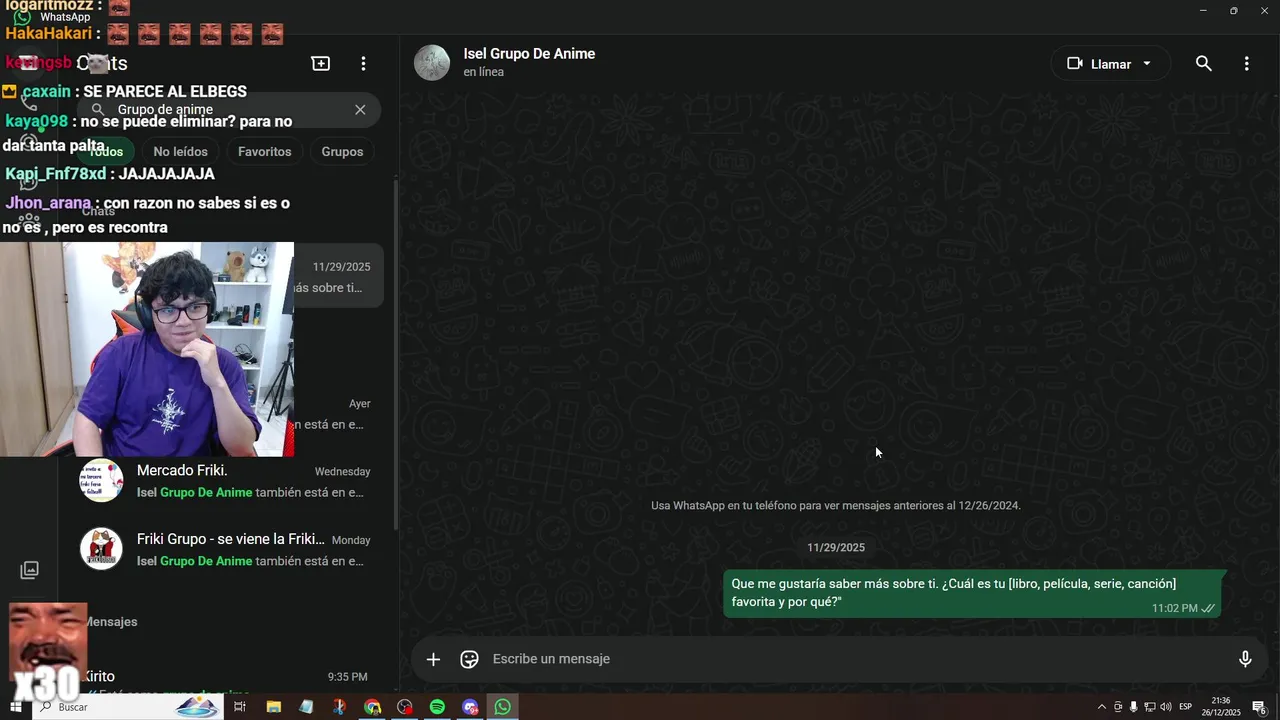Image resolution: width=1280 pixels, height=720 pixels.
Task: Click the Llamar call button
Action: 1099,64
